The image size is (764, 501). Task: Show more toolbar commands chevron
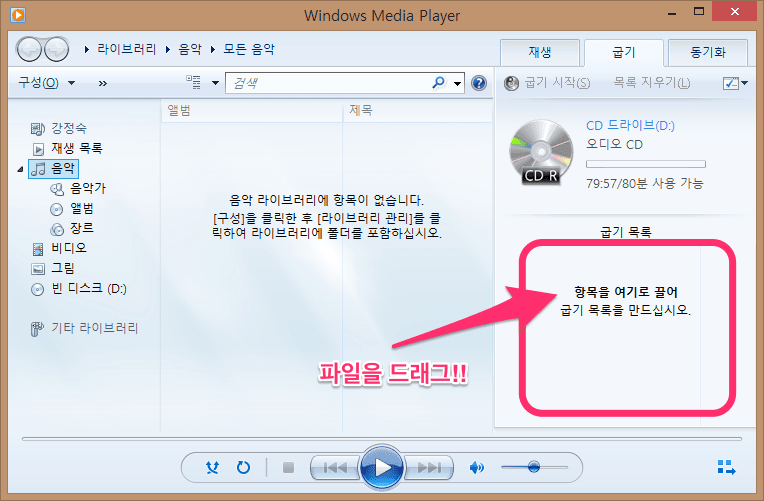(102, 83)
